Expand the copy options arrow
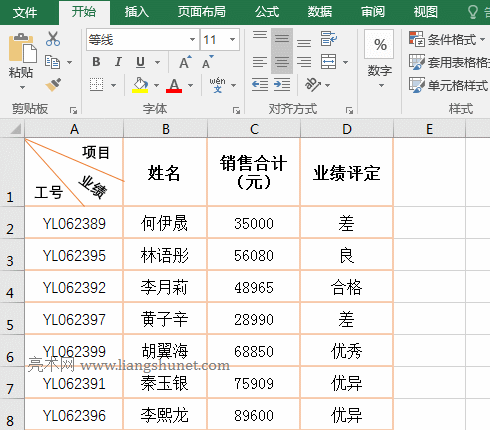 (69, 62)
